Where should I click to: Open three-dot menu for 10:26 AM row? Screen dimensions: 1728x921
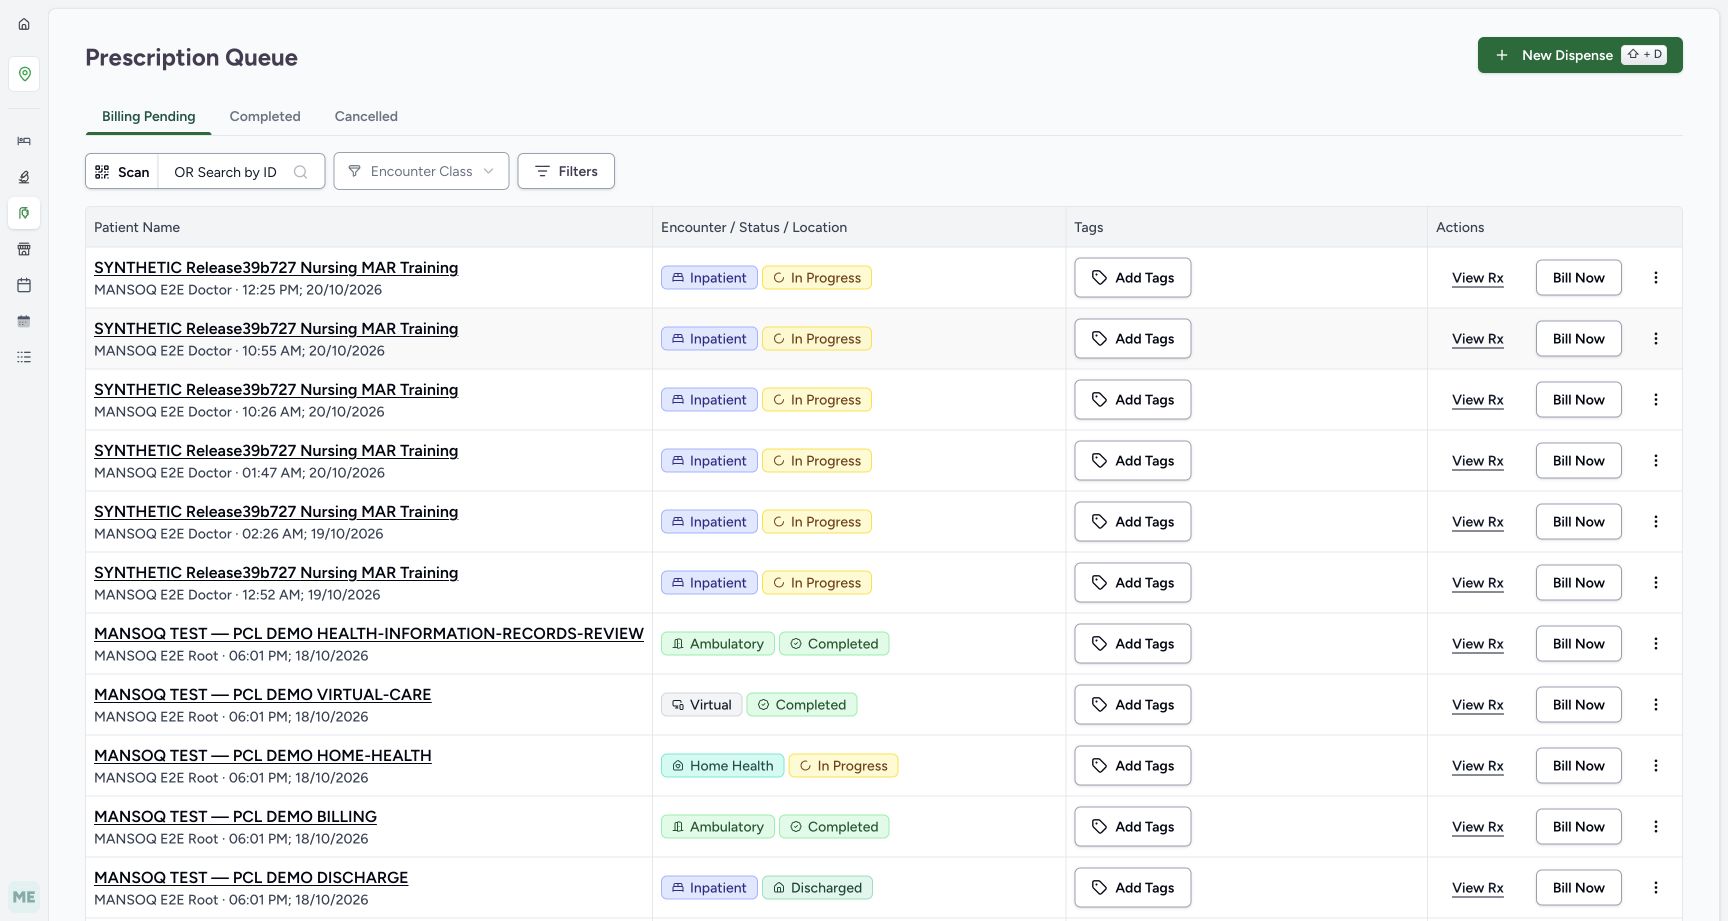click(x=1656, y=400)
